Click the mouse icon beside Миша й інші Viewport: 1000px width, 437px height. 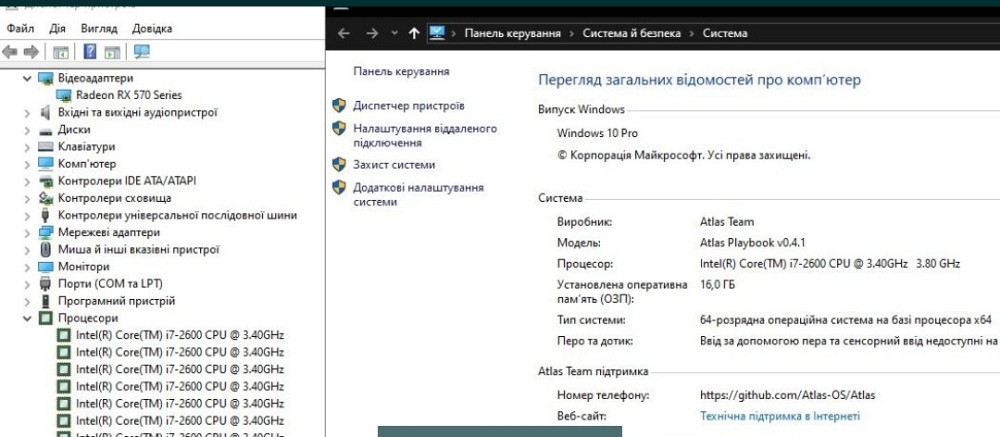point(45,249)
